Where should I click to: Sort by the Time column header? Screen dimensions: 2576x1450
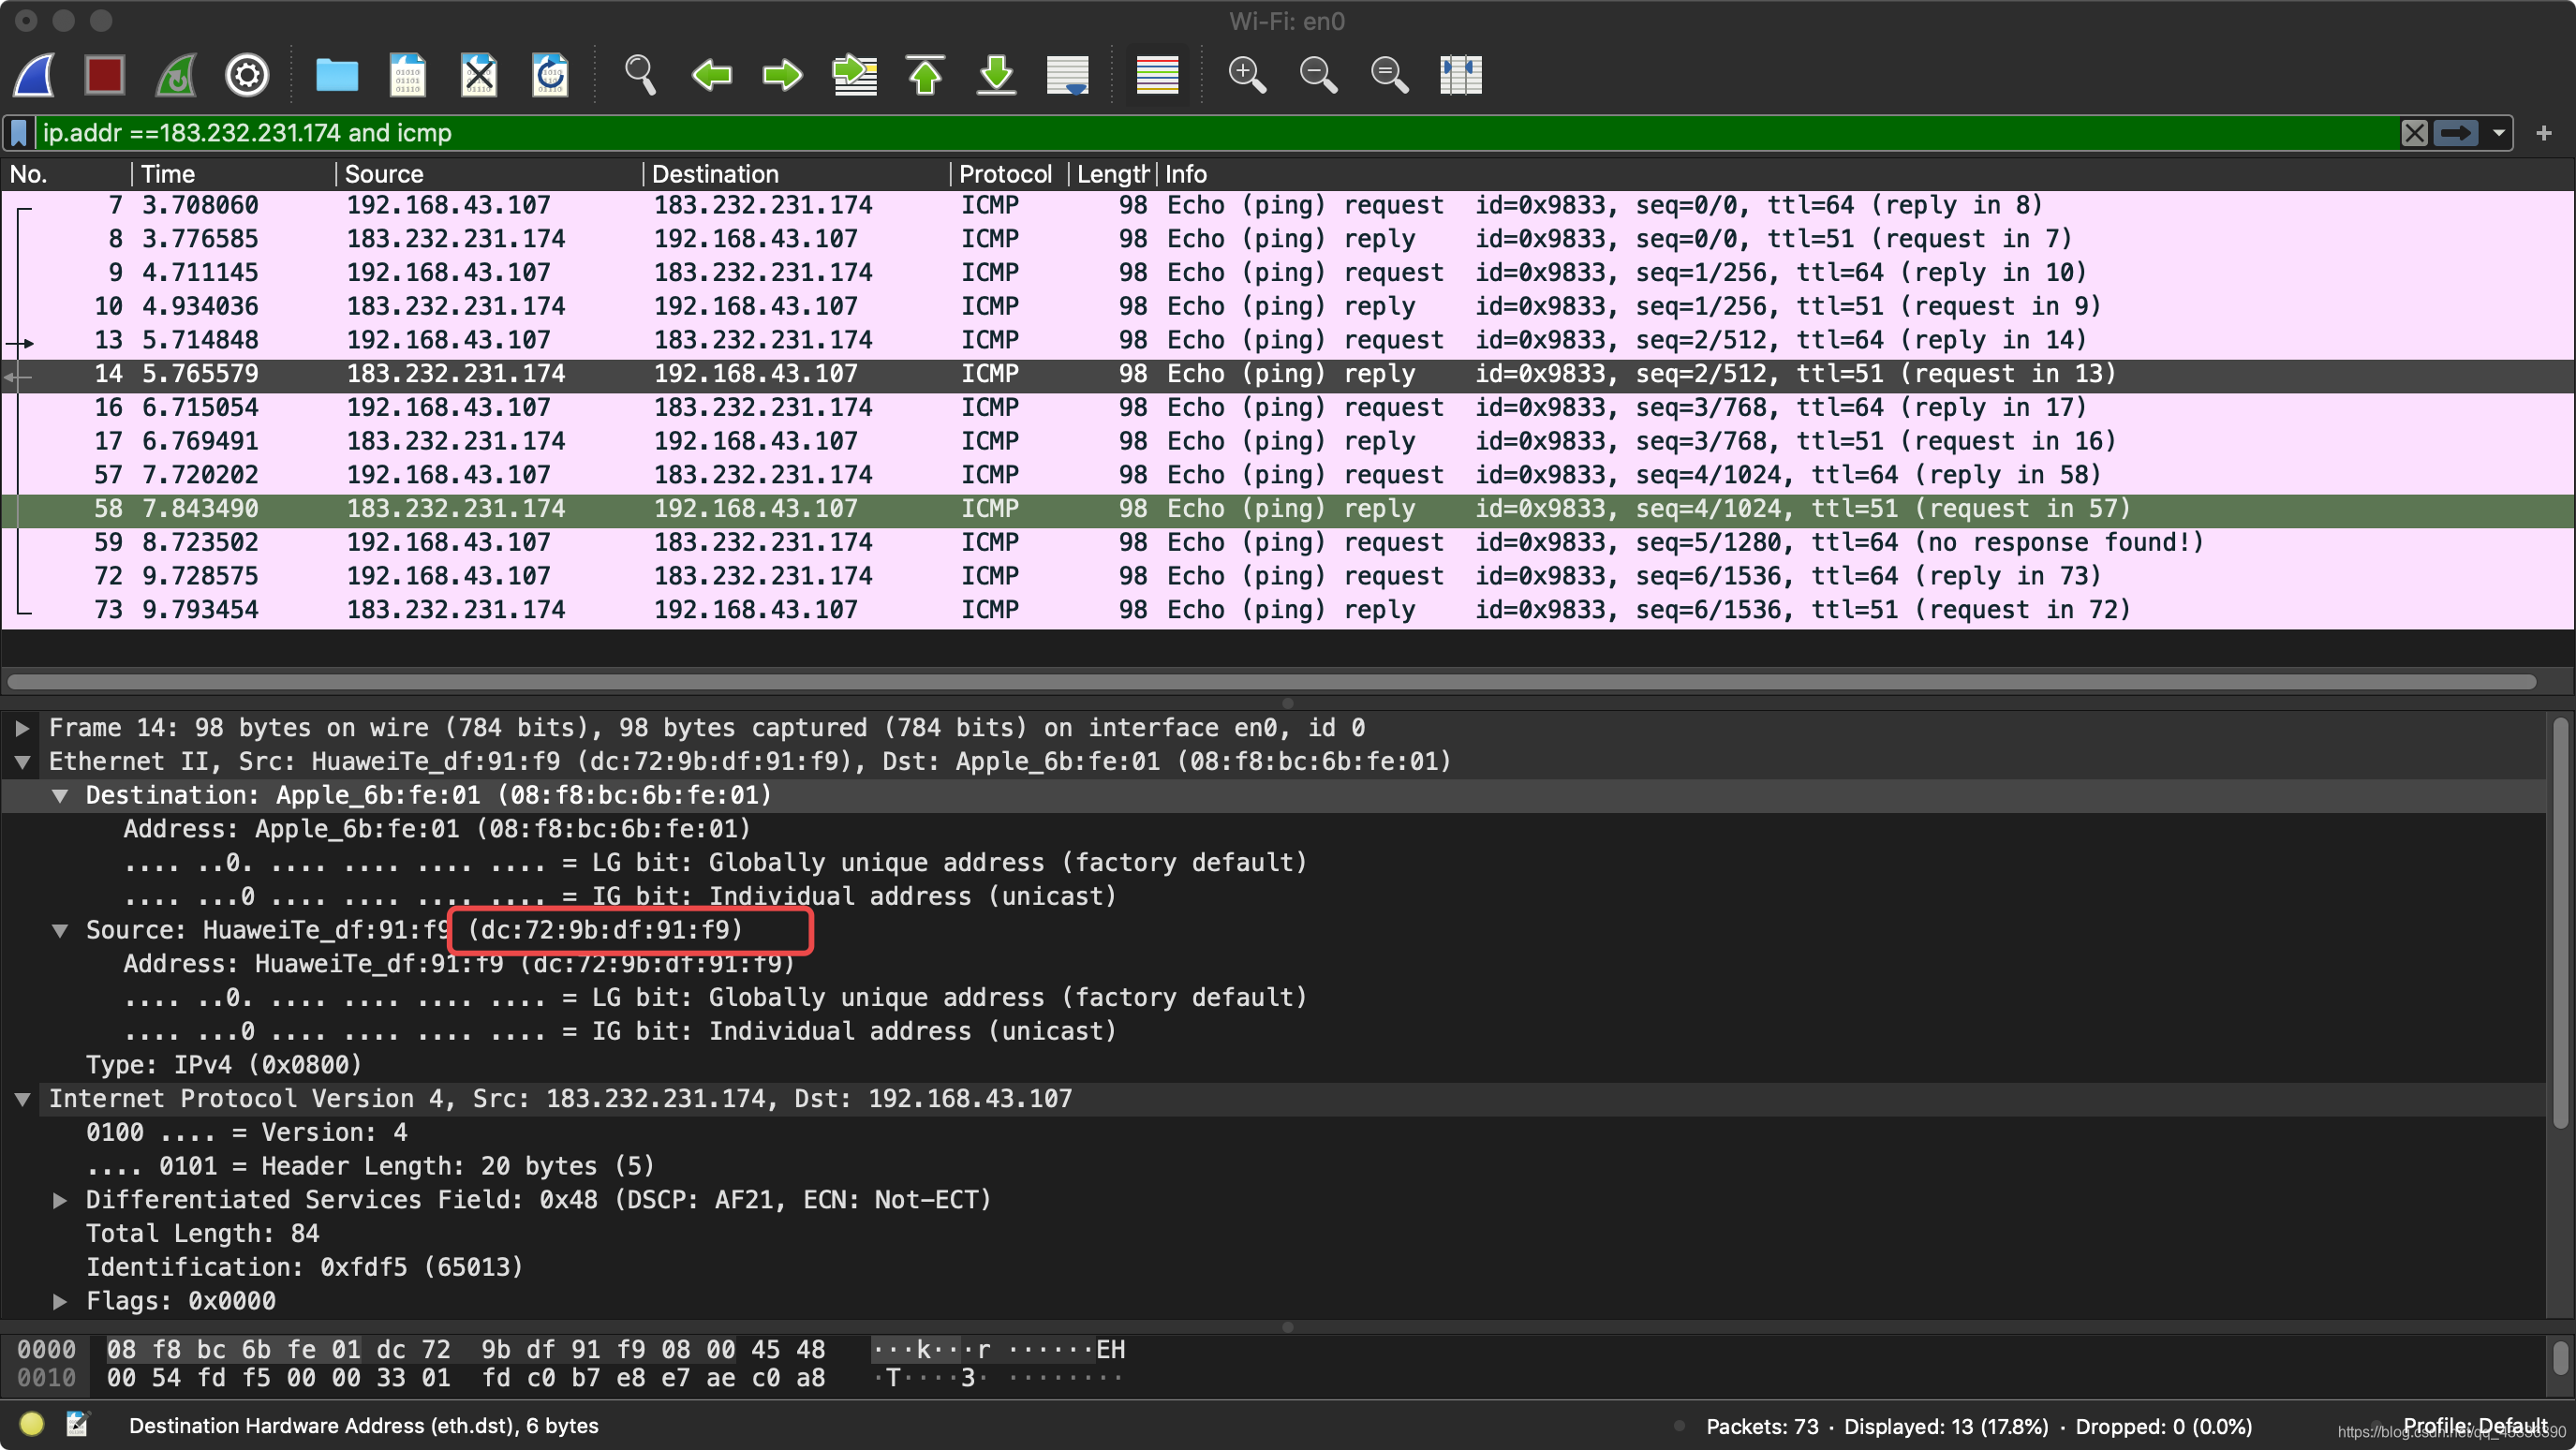point(233,174)
